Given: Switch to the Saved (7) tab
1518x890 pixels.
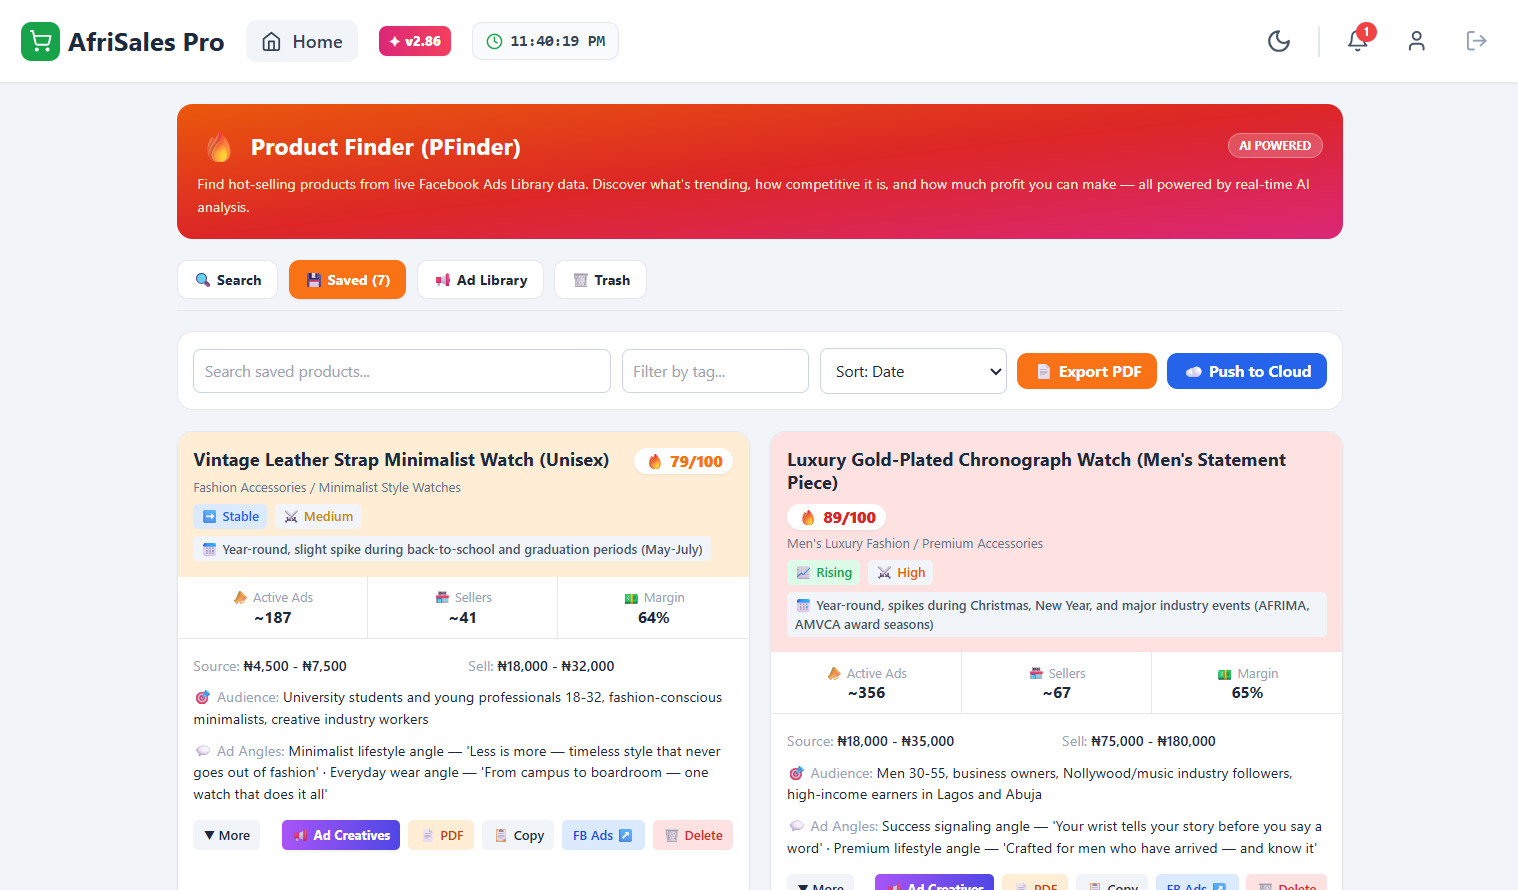Looking at the screenshot, I should (x=347, y=280).
